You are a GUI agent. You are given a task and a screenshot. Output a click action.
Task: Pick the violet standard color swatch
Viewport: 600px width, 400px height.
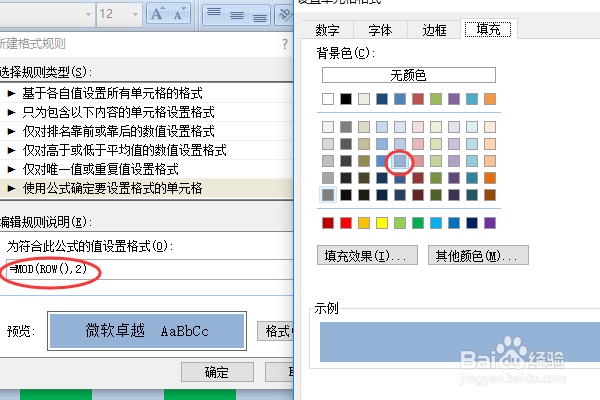click(x=490, y=223)
